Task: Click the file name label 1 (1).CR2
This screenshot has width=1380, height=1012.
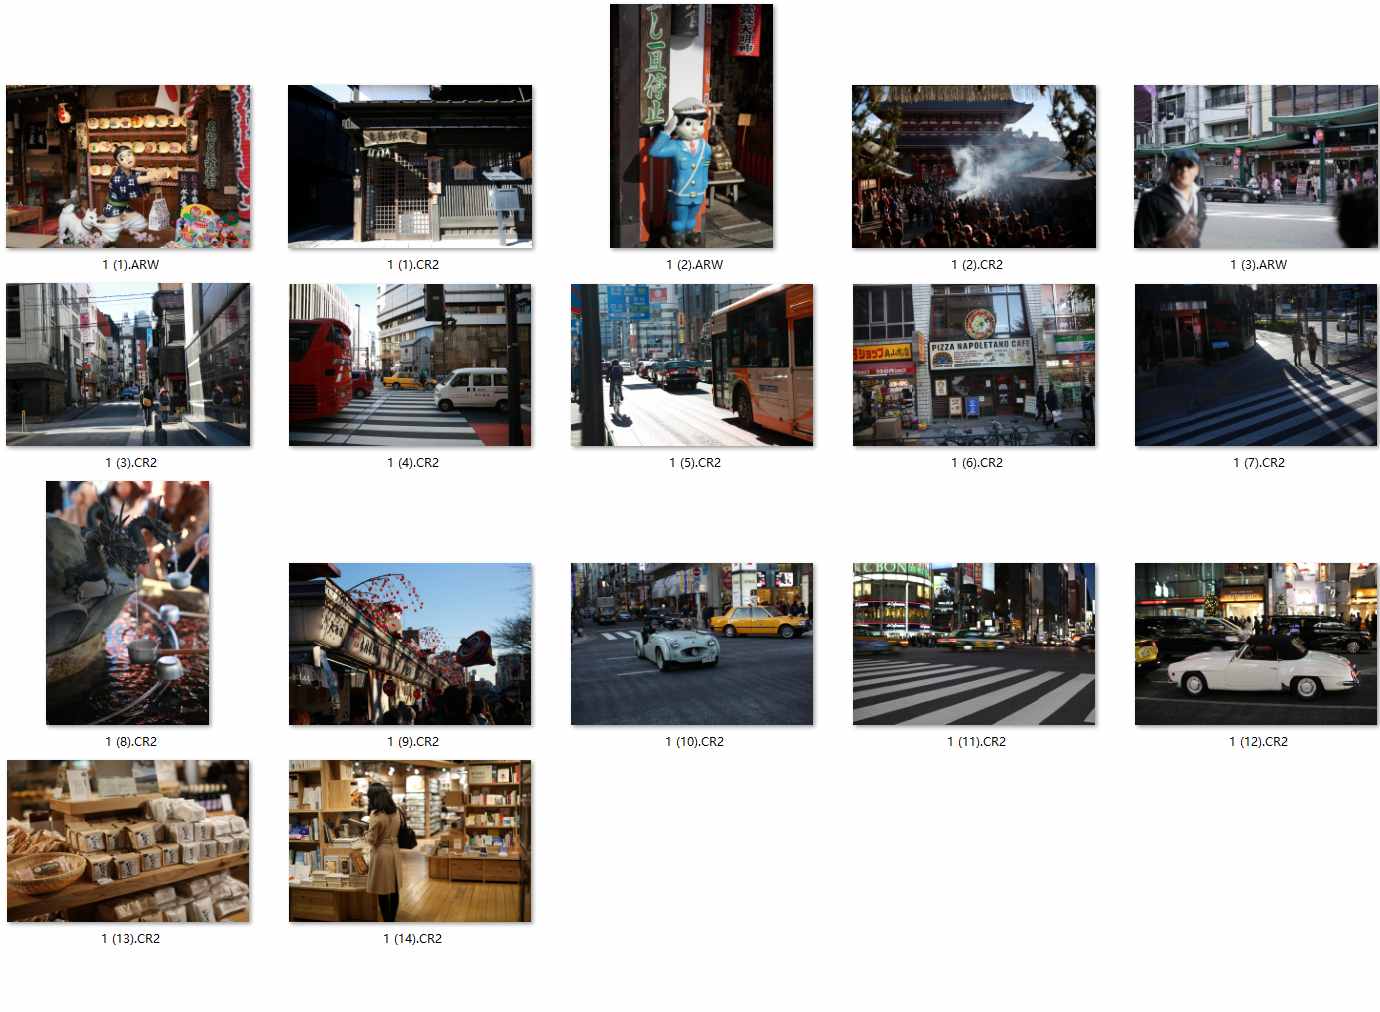Action: [413, 265]
